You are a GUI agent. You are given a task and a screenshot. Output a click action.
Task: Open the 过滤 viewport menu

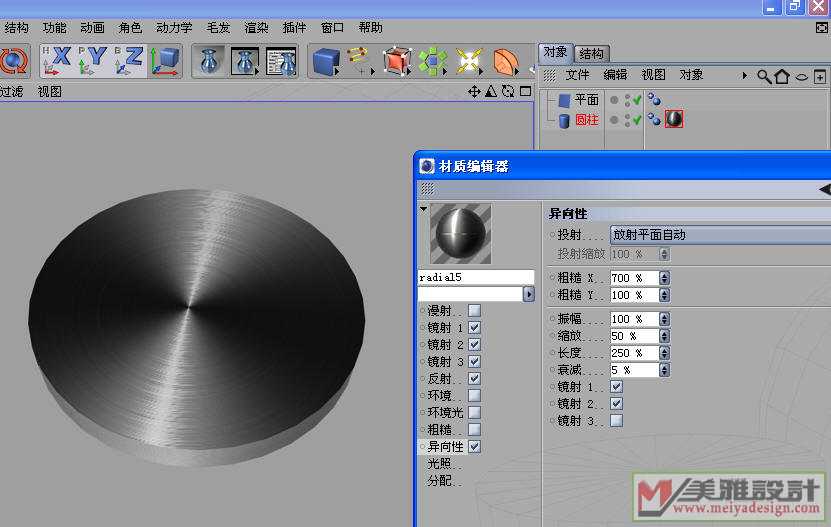tap(12, 92)
